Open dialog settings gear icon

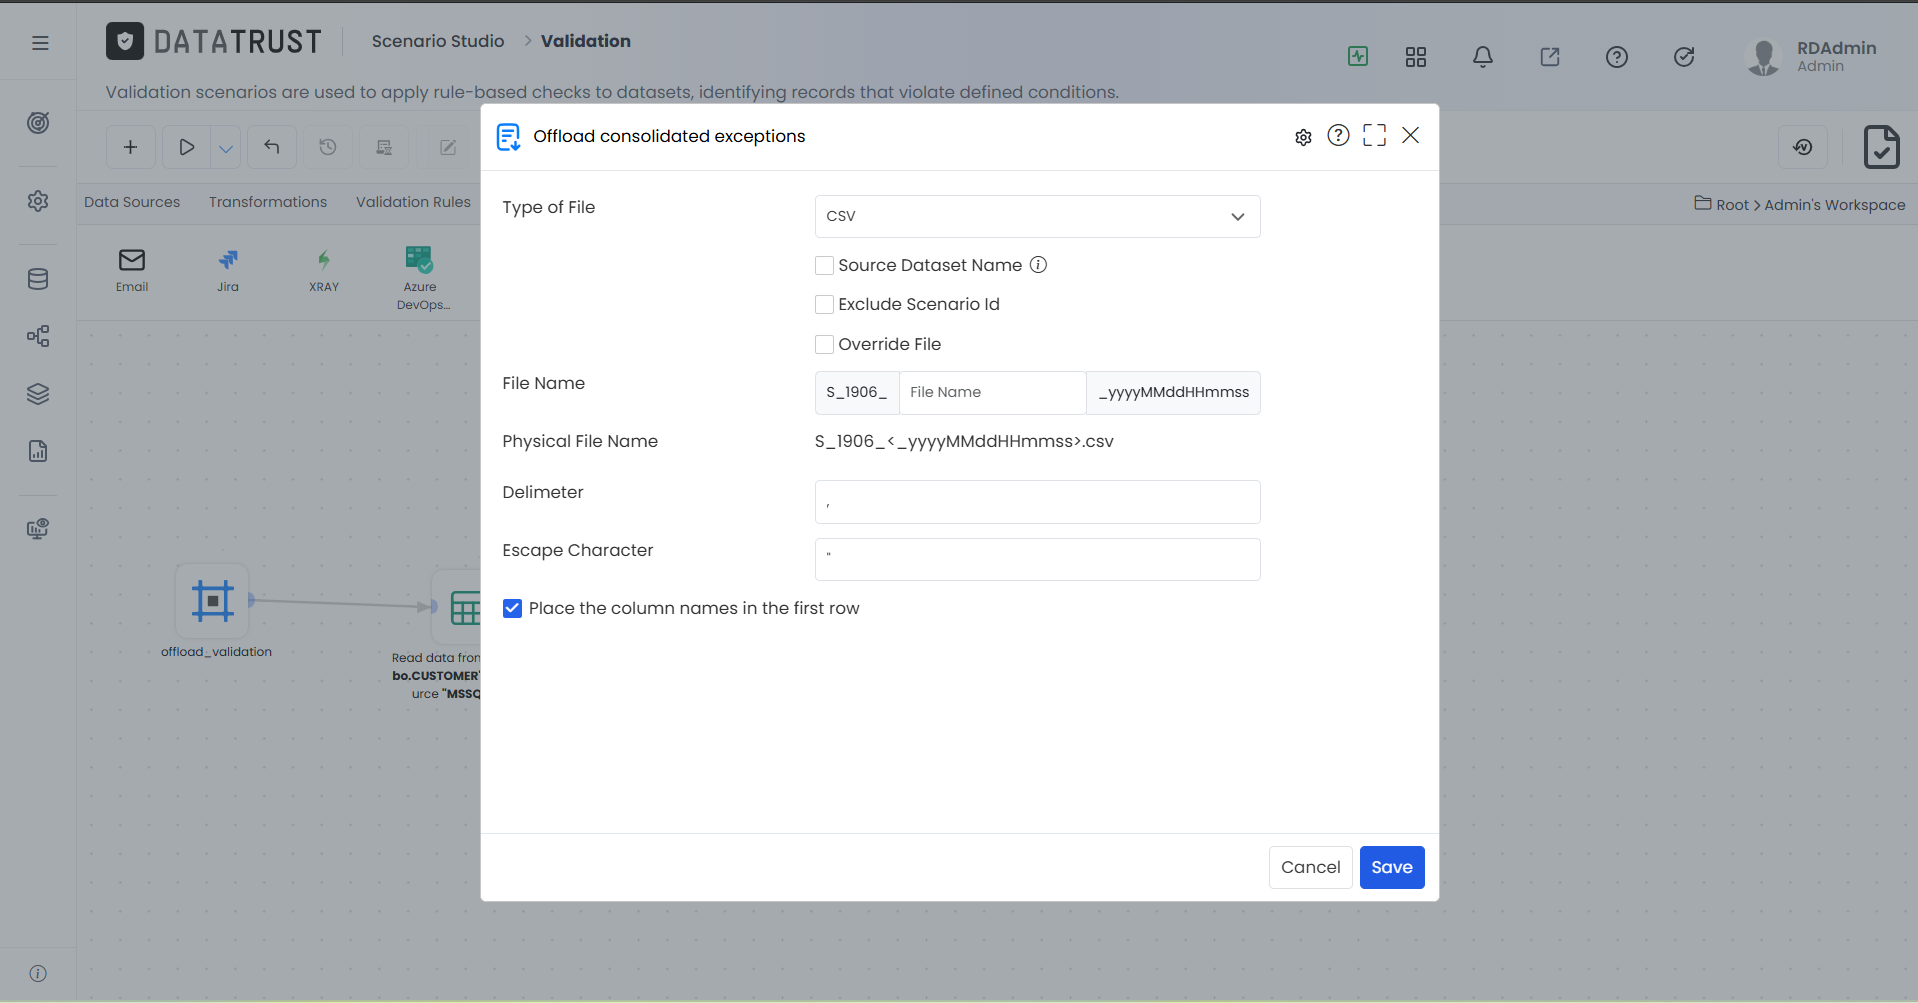(x=1303, y=137)
